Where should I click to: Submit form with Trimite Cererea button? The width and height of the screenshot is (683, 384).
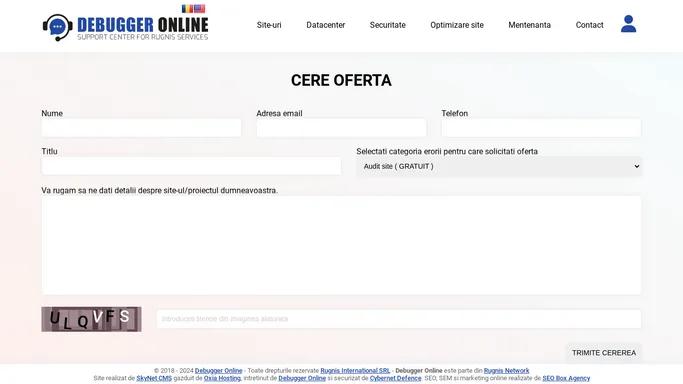604,353
